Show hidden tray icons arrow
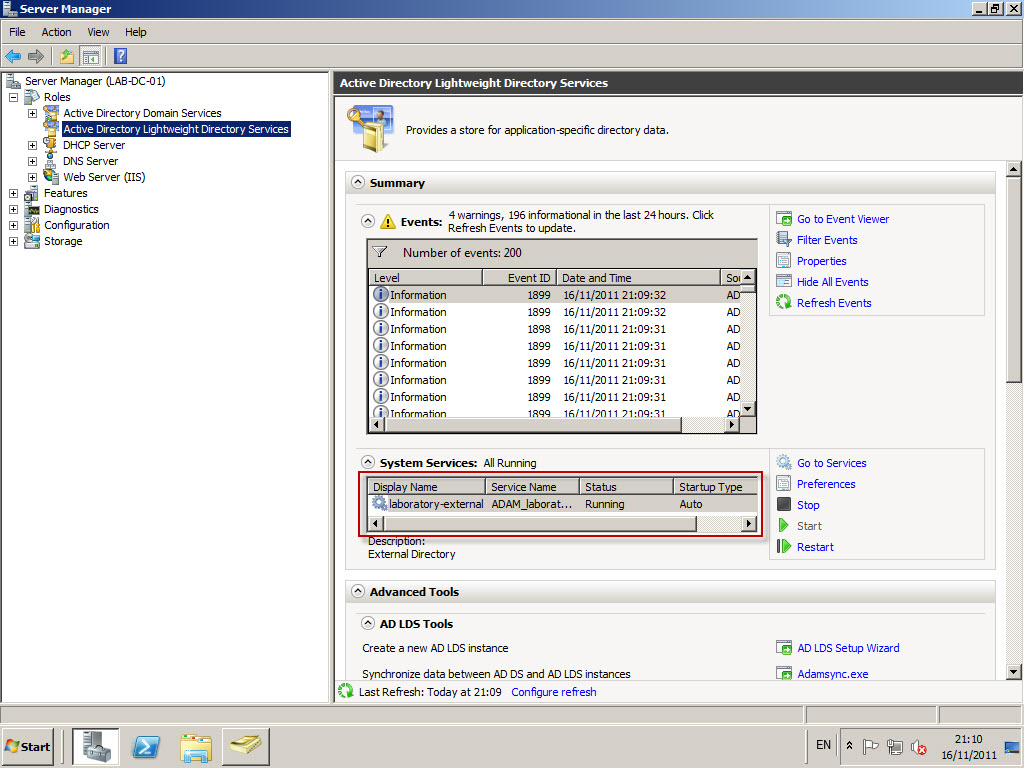Viewport: 1024px width, 768px height. point(849,745)
